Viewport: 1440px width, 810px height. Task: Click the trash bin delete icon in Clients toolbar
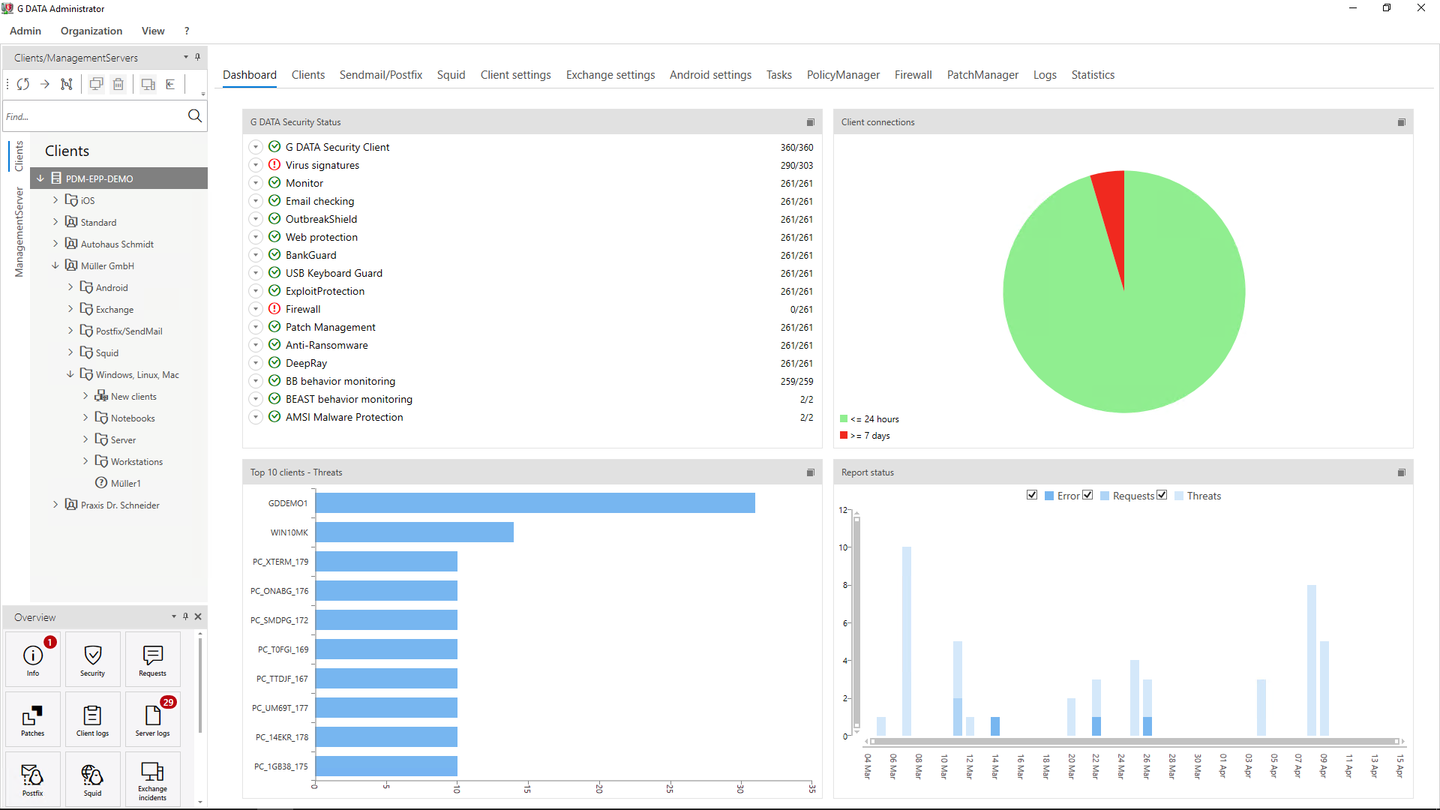118,84
